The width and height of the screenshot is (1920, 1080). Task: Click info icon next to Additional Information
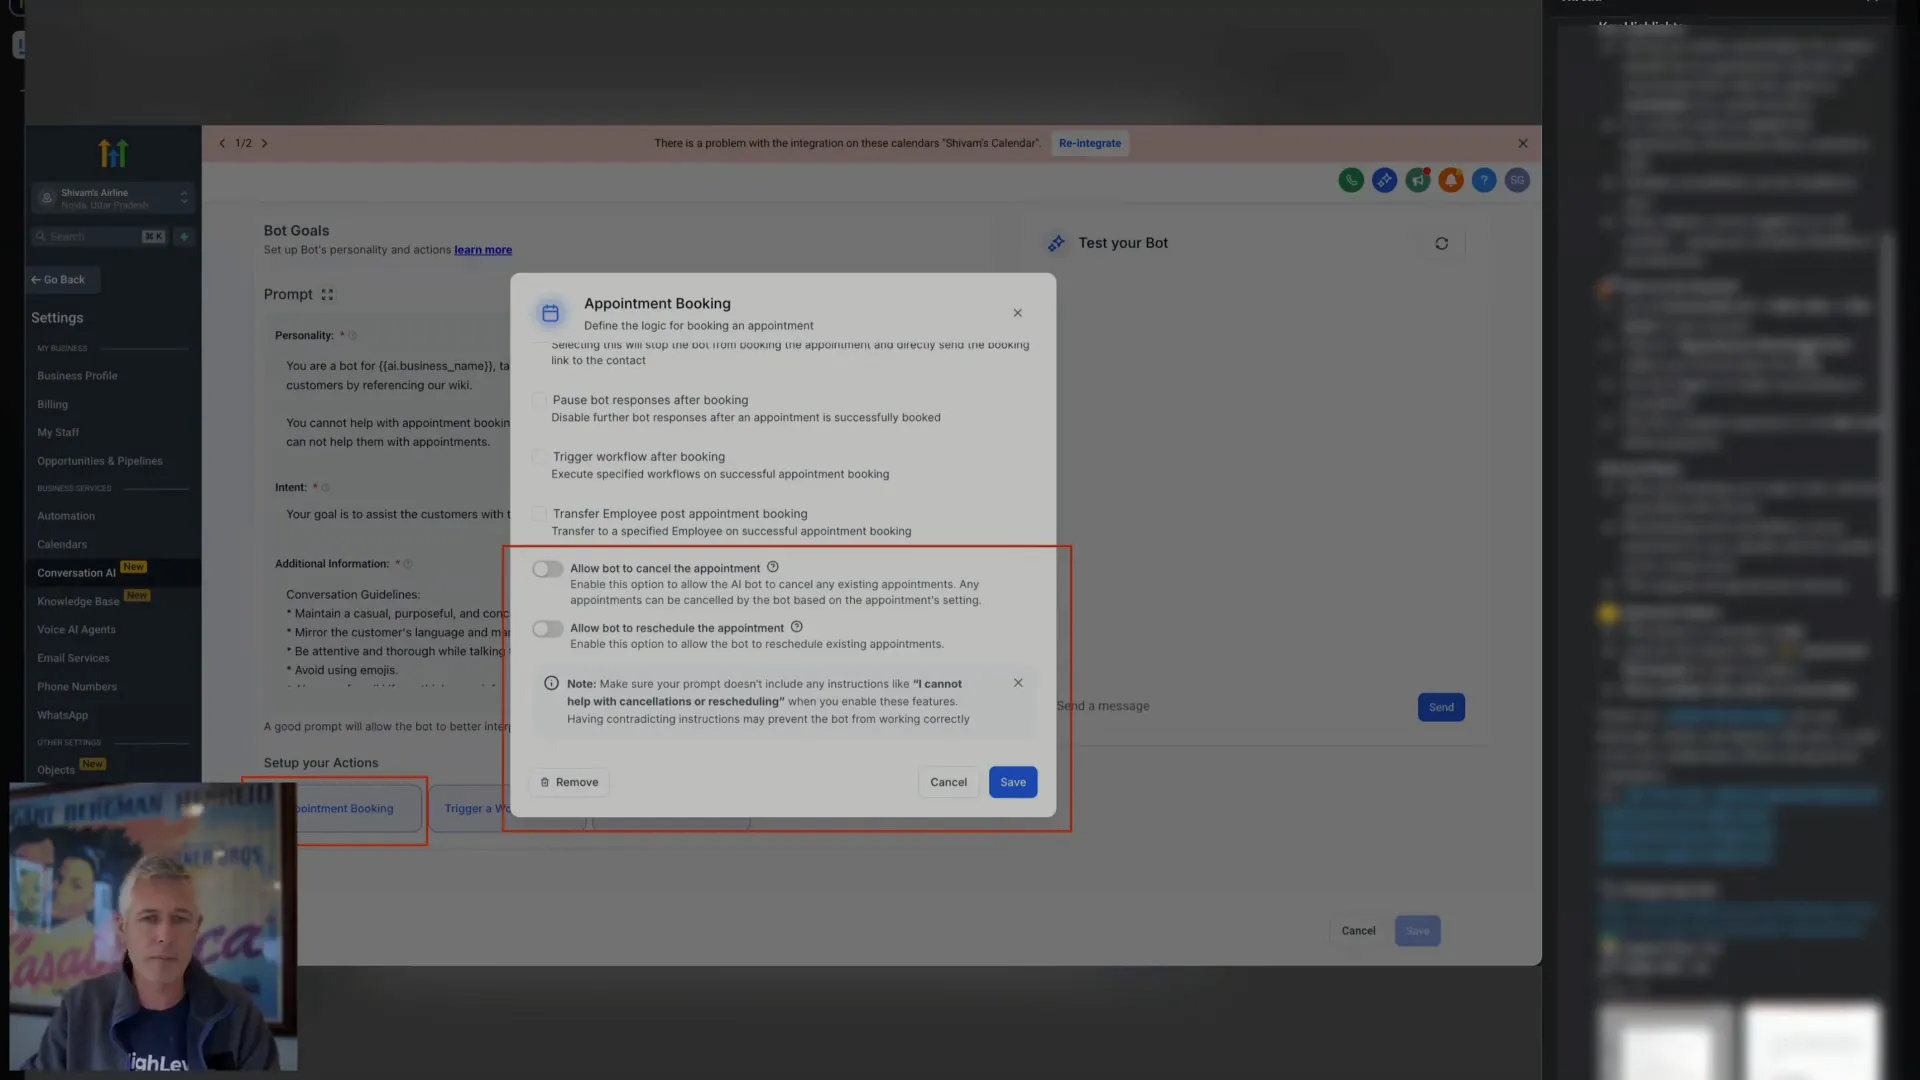coord(407,564)
